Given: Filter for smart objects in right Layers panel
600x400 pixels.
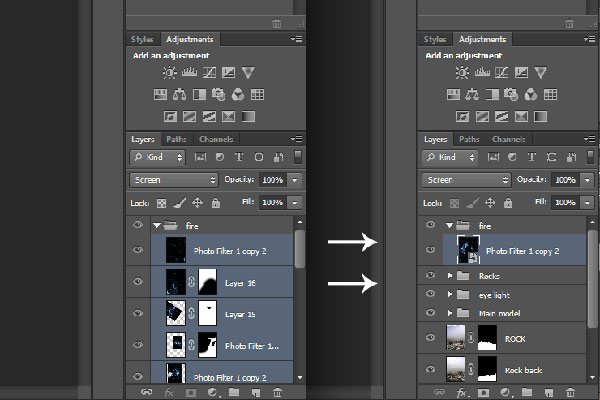Looking at the screenshot, I should click(x=571, y=157).
